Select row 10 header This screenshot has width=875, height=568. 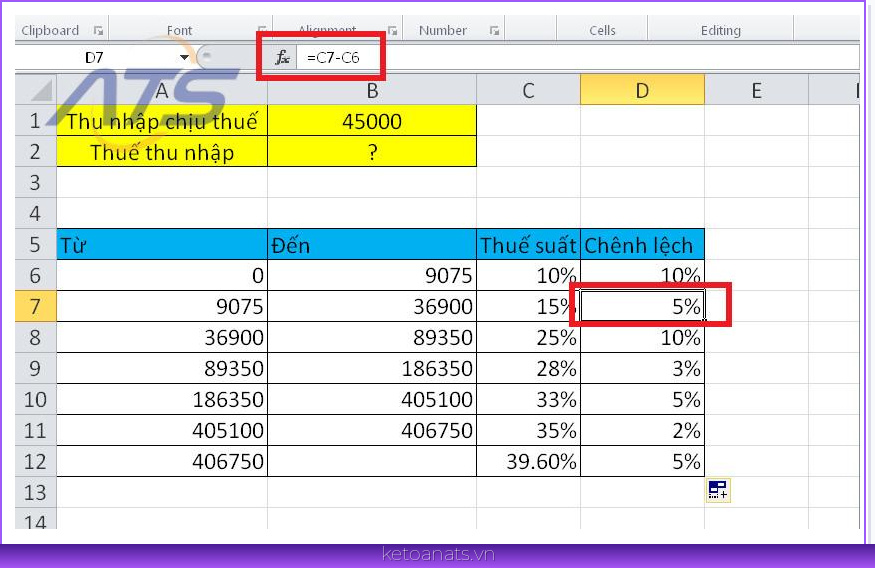tap(35, 399)
